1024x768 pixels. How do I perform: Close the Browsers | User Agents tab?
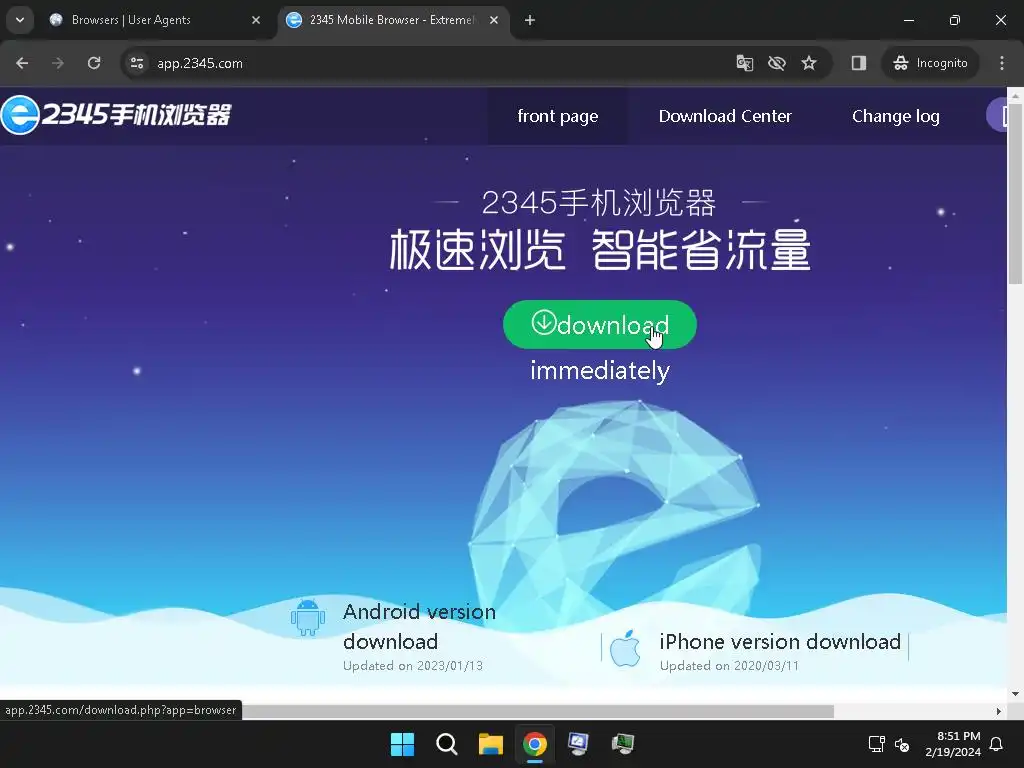(256, 20)
